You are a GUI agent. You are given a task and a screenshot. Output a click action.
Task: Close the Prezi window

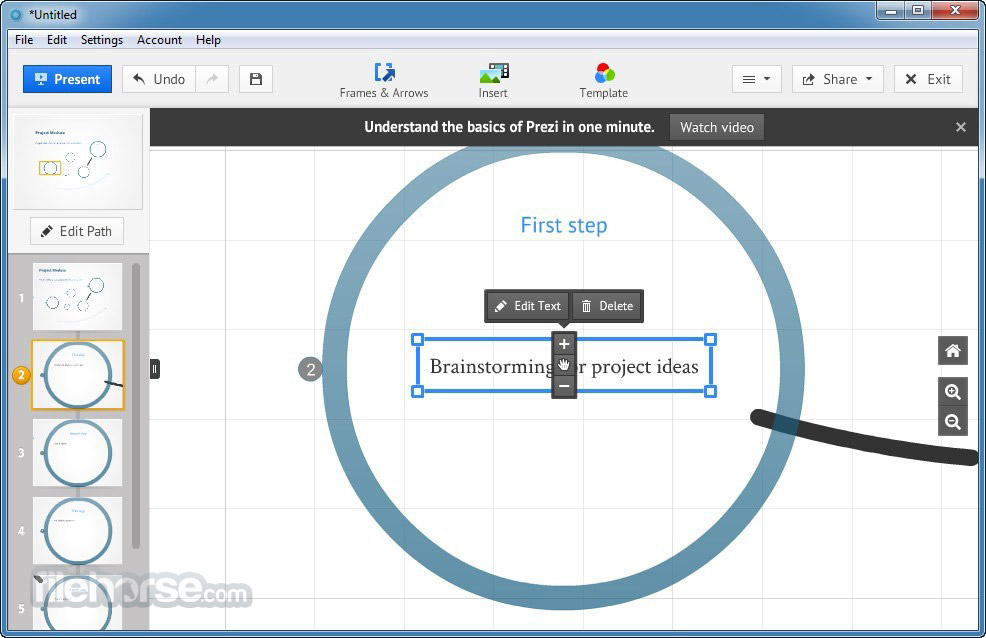[956, 10]
